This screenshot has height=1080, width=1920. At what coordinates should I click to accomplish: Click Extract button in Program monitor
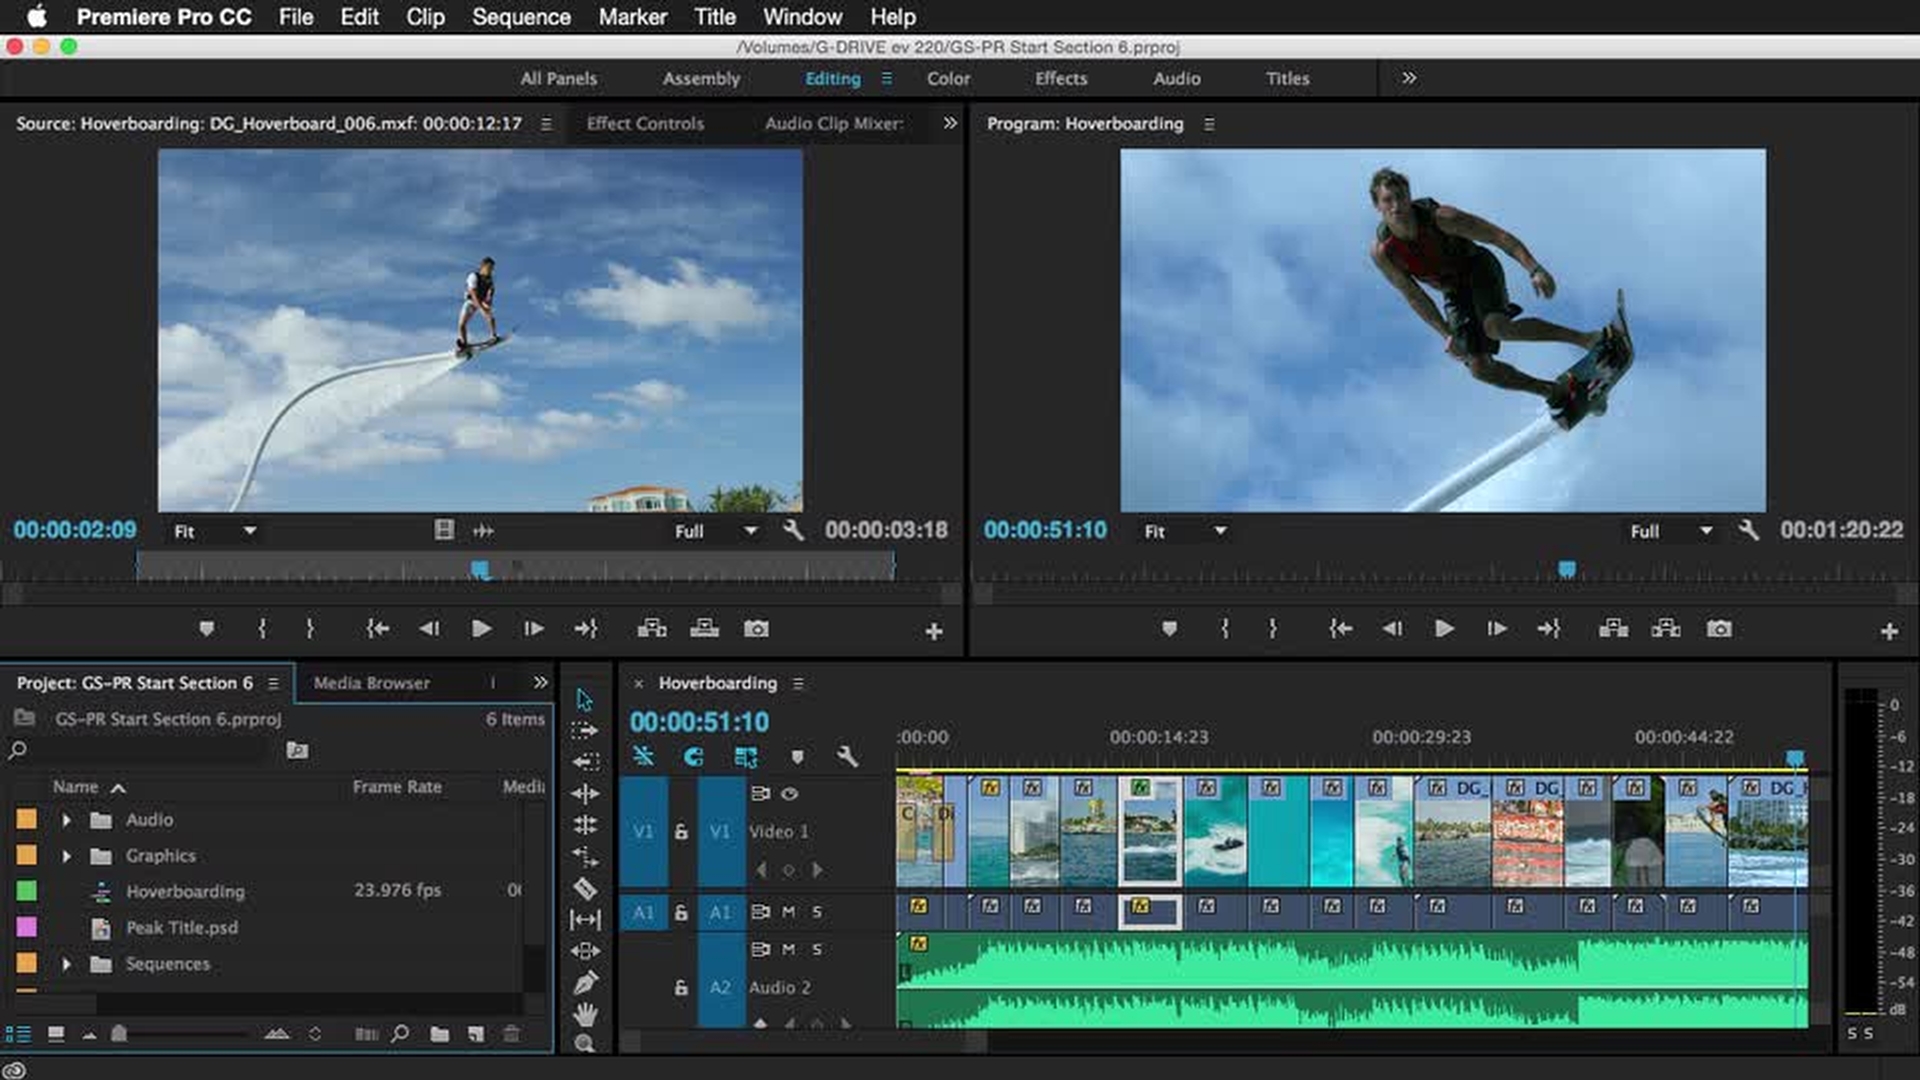point(1666,629)
